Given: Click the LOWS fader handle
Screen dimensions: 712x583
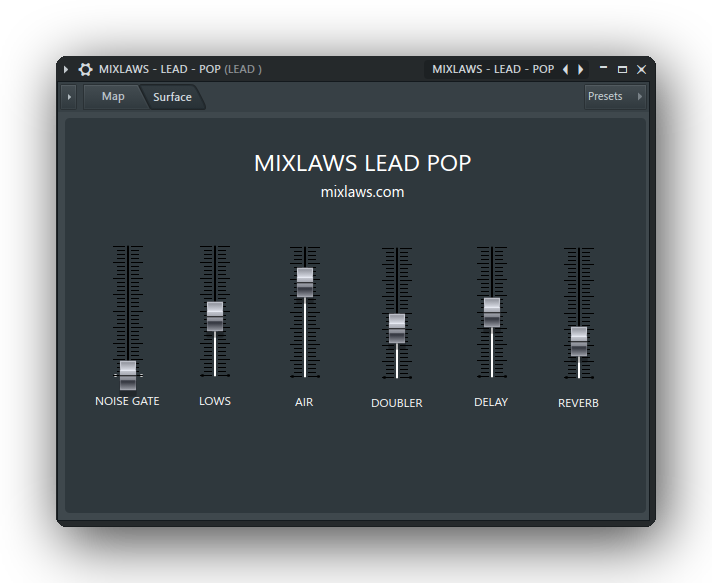Looking at the screenshot, I should (215, 316).
